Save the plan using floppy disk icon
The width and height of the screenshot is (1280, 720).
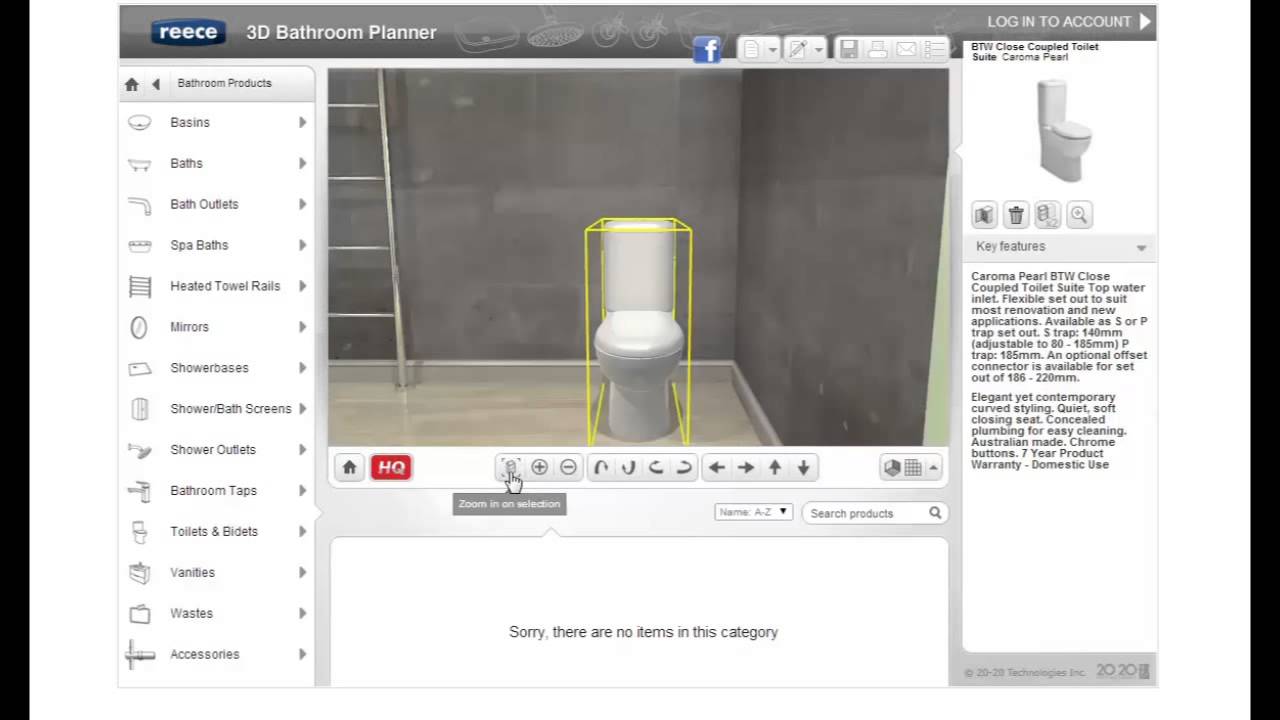click(849, 49)
